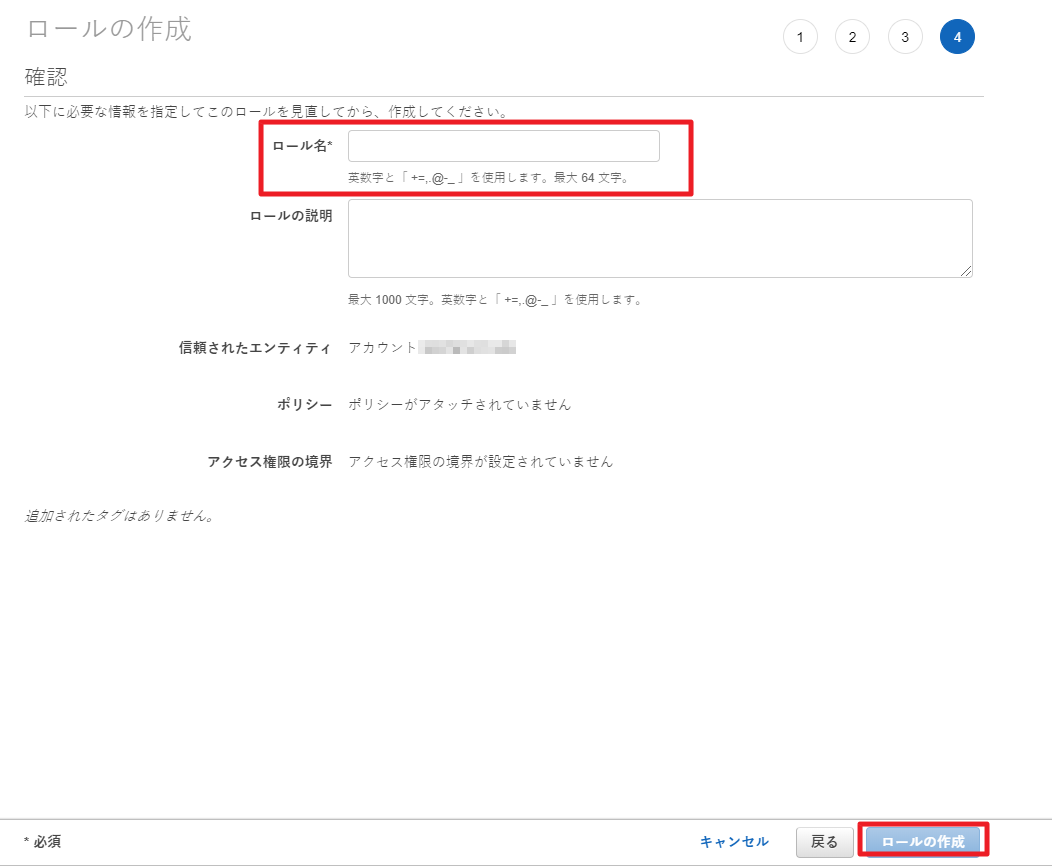
Task: Click the ロールの説明 label
Action: pyautogui.click(x=290, y=215)
